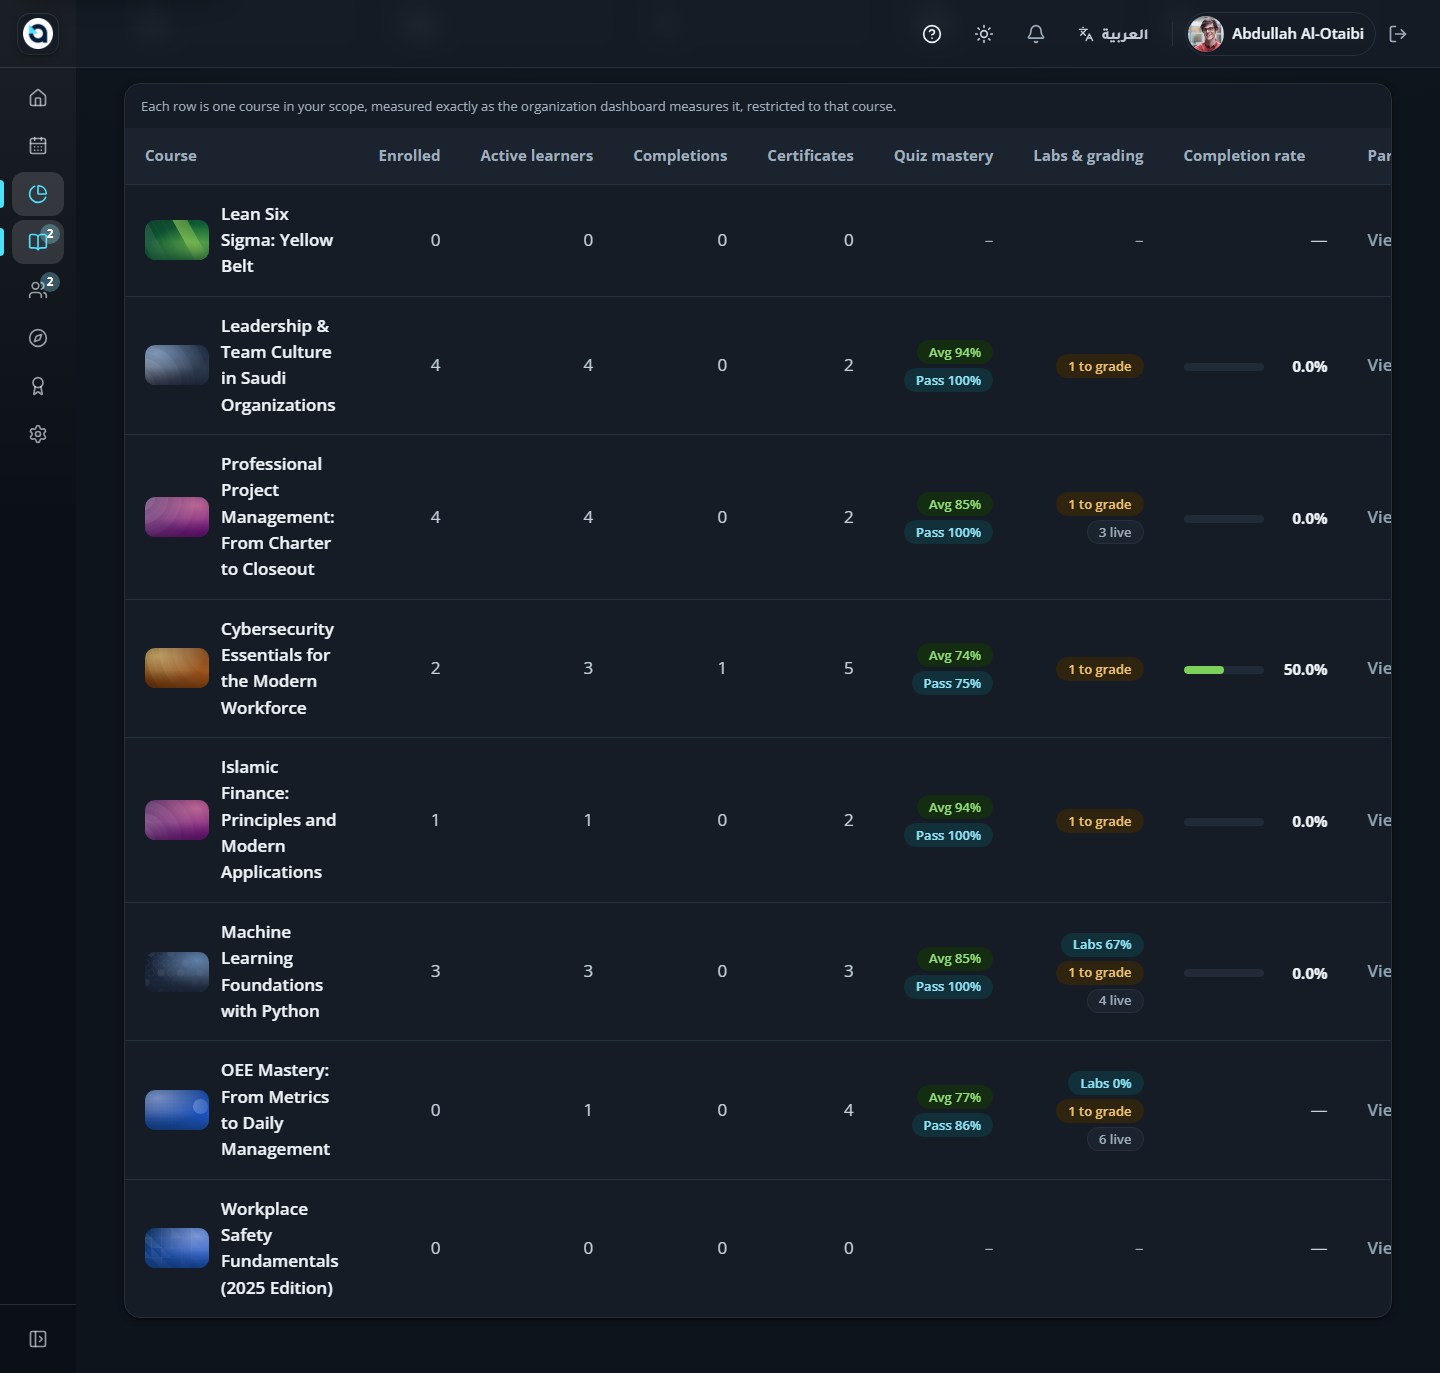Image resolution: width=1440 pixels, height=1373 pixels.
Task: Open the Lean Six Sigma course thumbnail
Action: [x=177, y=240]
